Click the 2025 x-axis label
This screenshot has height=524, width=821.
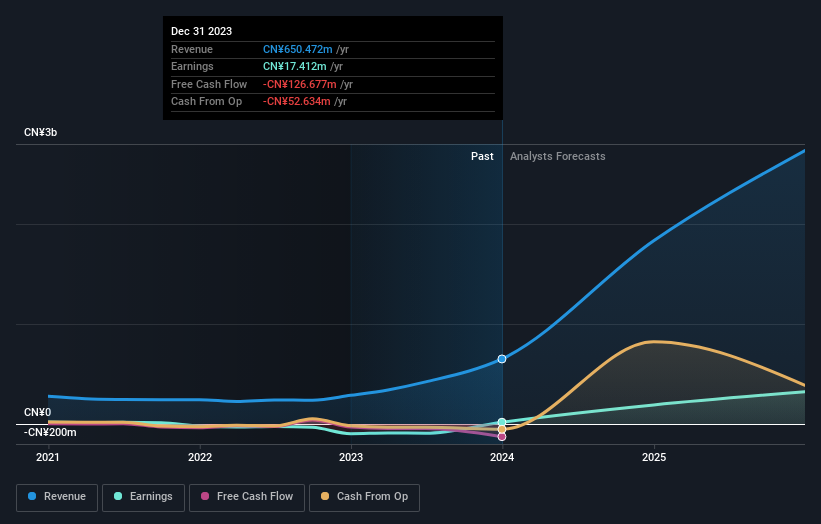click(x=654, y=458)
